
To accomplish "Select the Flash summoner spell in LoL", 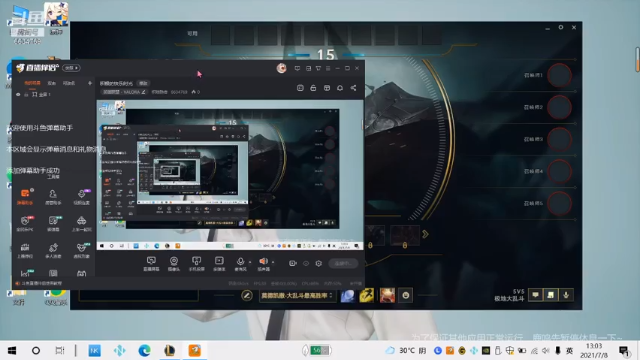I will (367, 295).
